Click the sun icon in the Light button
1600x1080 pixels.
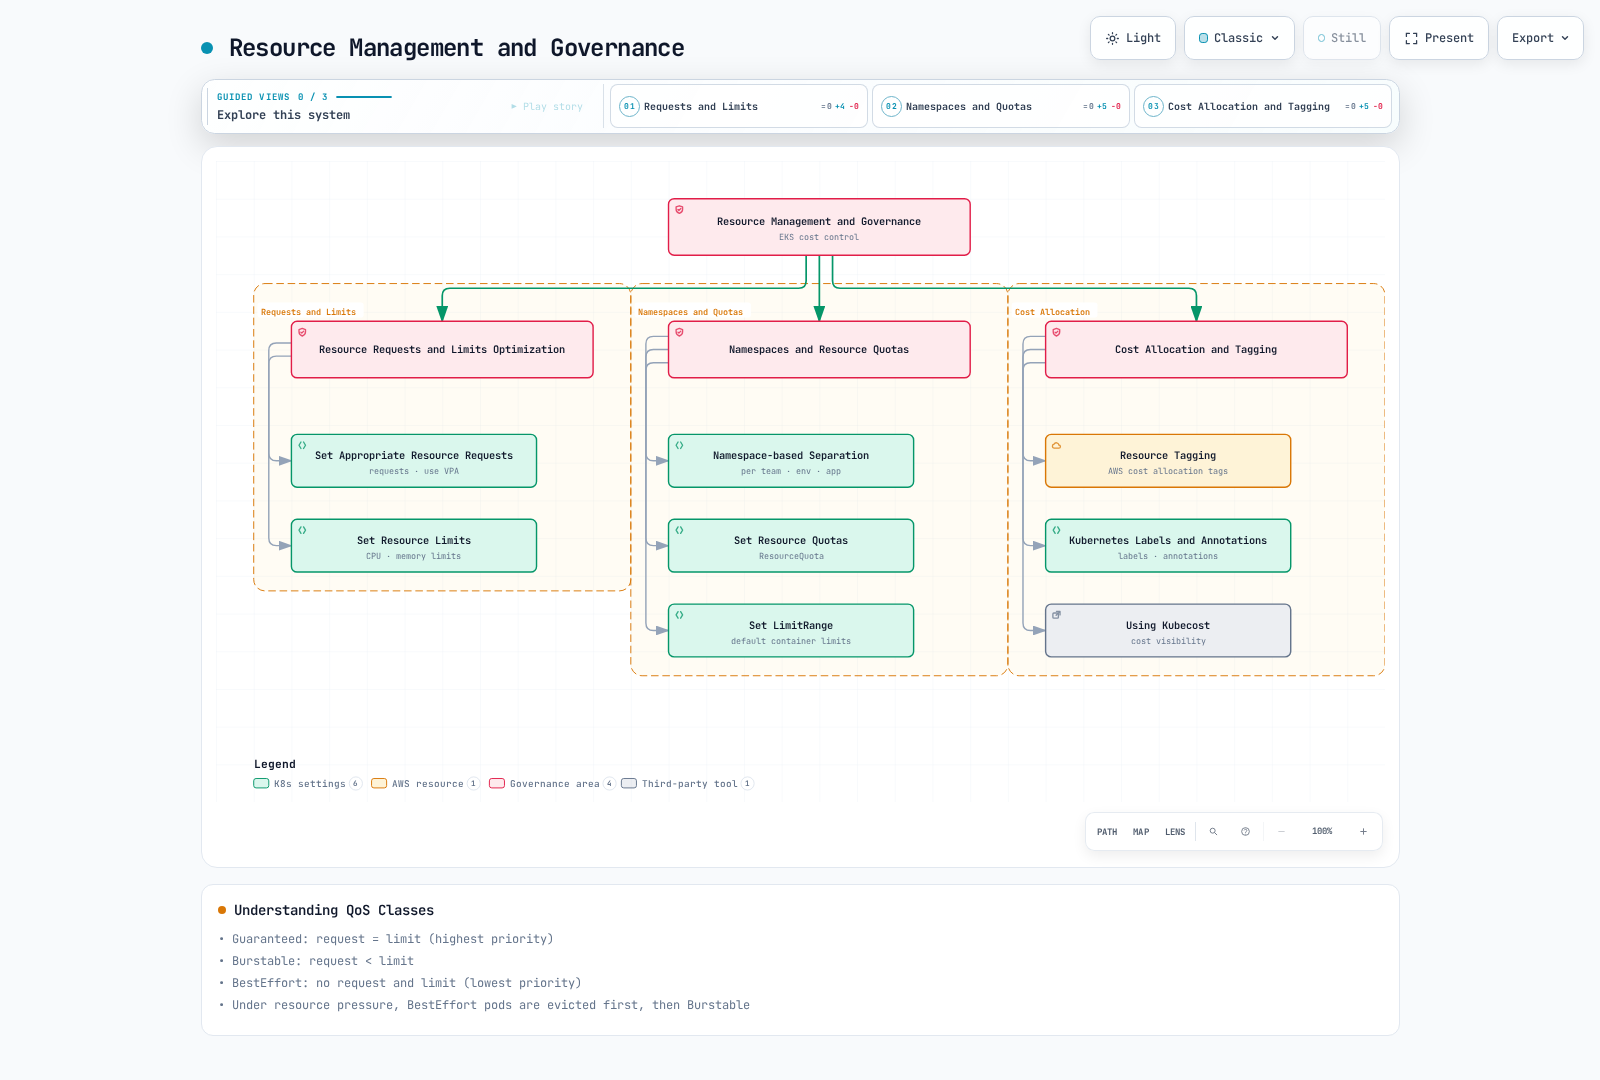(1112, 38)
